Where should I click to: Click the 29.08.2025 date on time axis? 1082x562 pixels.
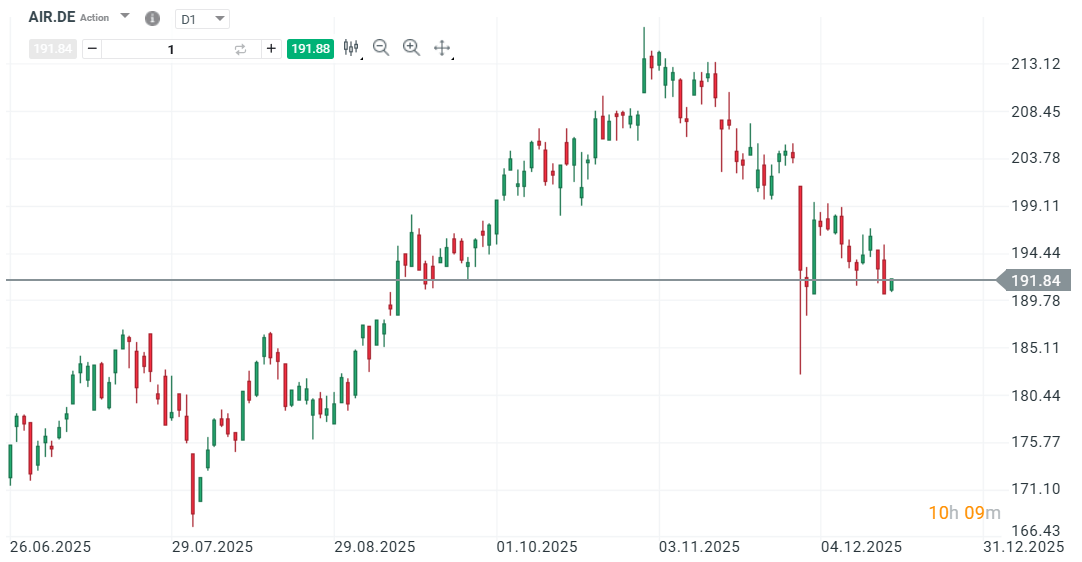[x=374, y=547]
